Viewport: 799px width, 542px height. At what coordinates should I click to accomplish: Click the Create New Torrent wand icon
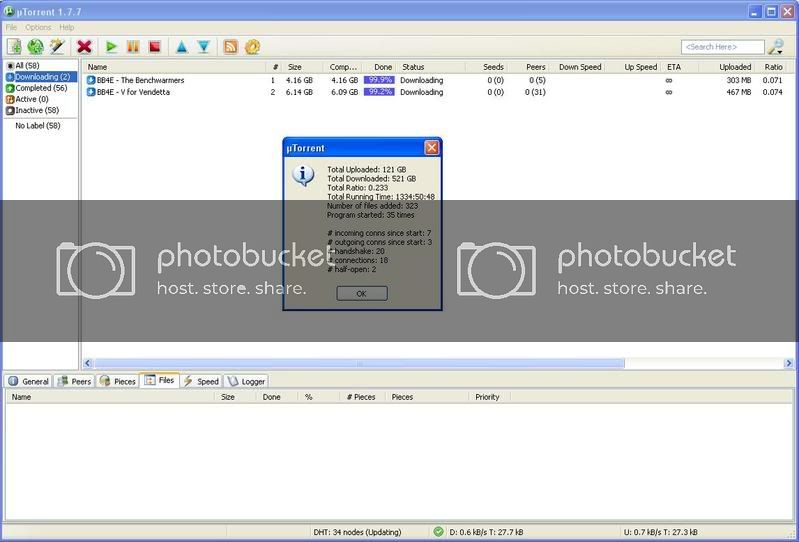point(57,47)
